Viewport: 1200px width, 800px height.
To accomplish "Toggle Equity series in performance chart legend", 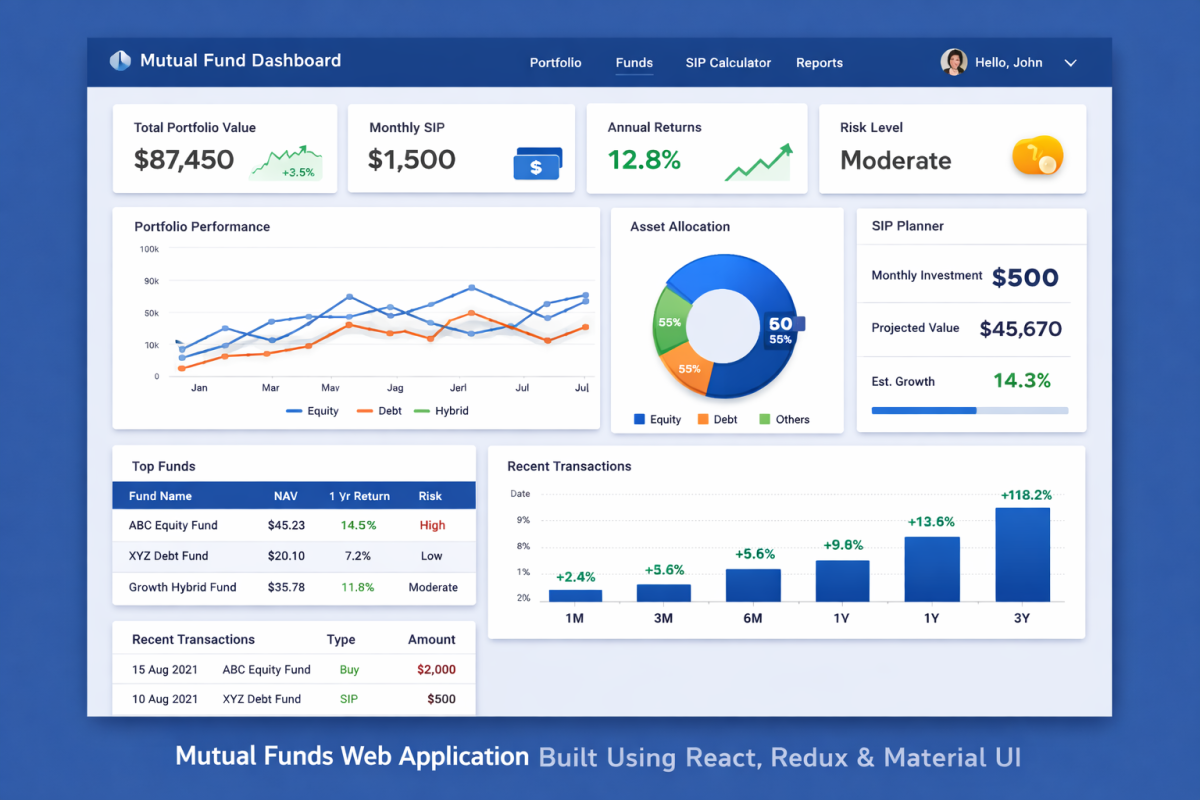I will 312,411.
